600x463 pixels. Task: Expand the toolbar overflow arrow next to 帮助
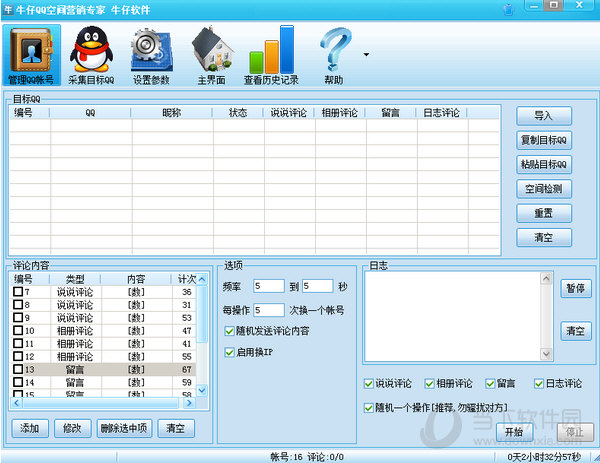click(x=366, y=54)
